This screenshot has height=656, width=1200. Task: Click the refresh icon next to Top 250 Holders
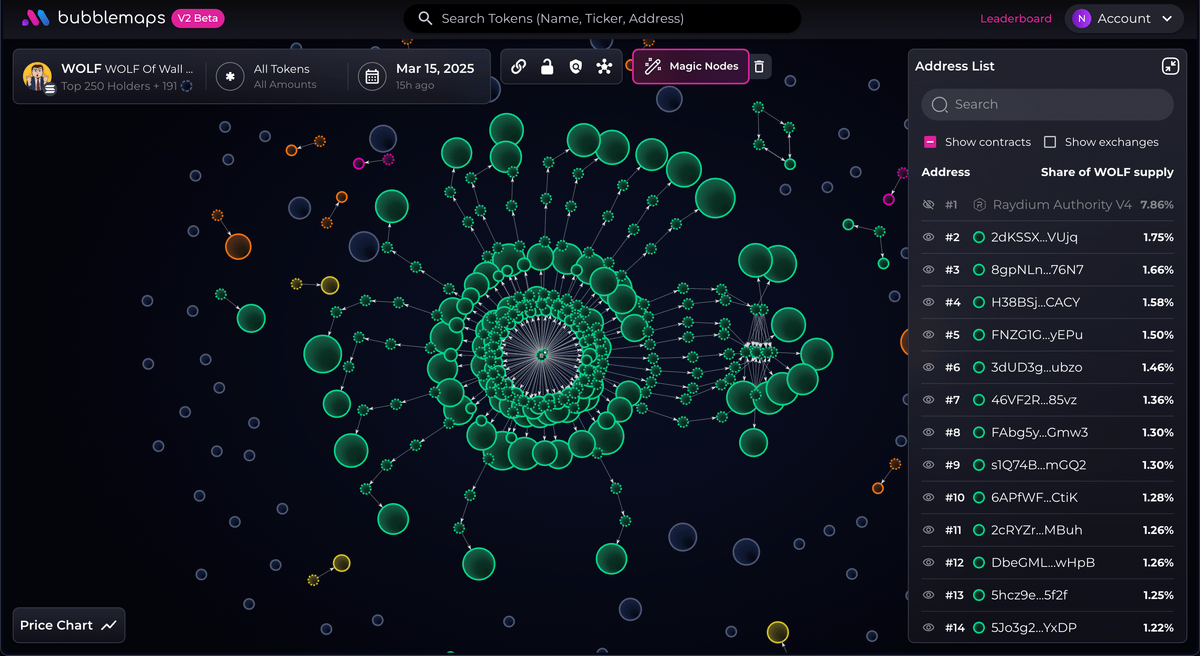coord(185,87)
